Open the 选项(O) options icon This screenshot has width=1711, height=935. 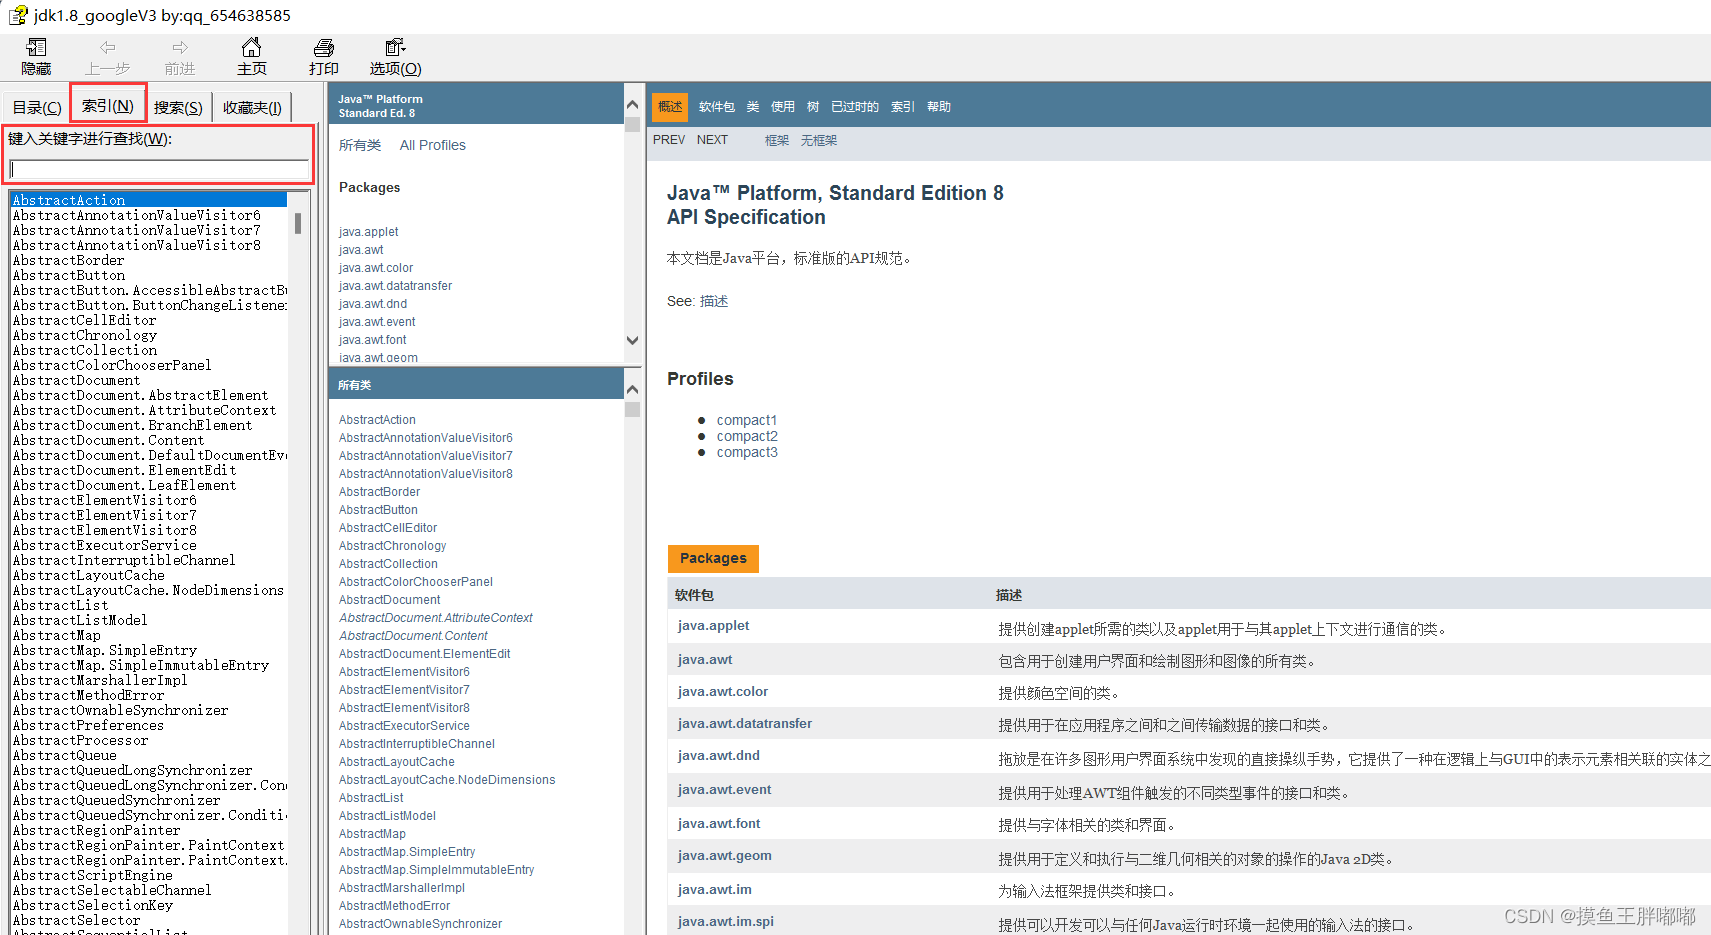[x=395, y=47]
